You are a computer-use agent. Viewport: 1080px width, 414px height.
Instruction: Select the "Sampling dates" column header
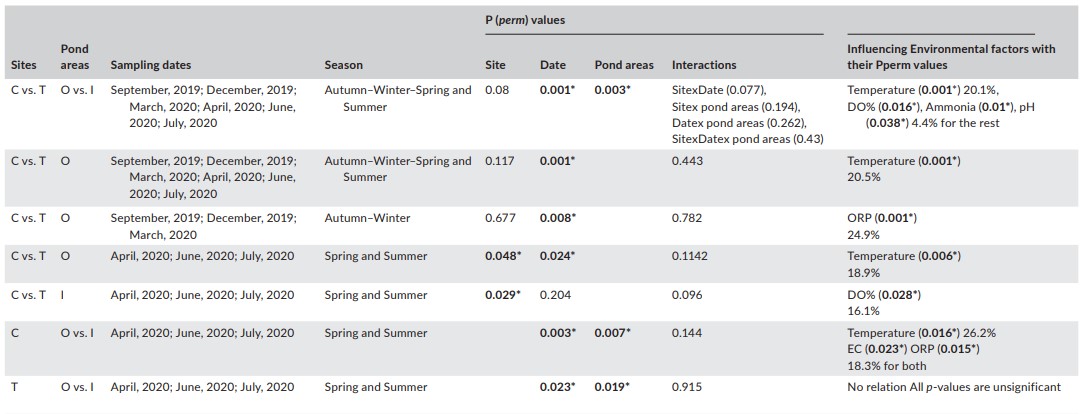[150, 65]
